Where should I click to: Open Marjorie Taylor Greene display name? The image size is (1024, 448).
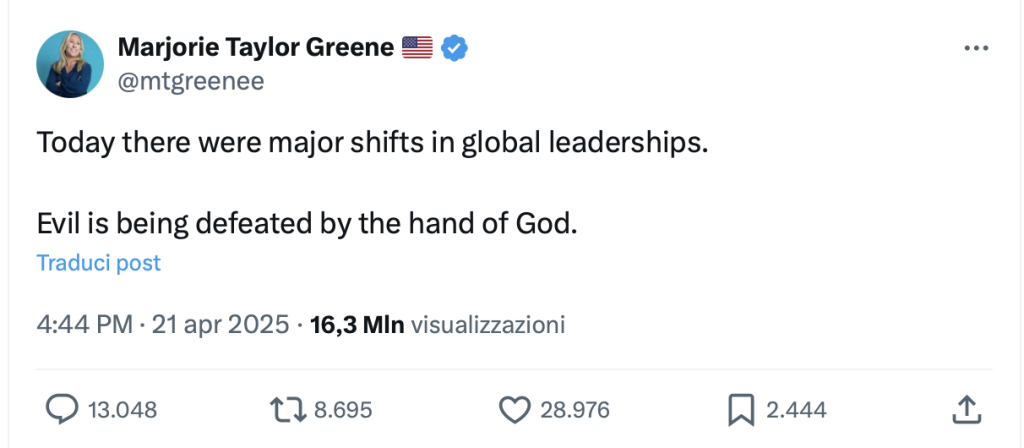click(x=255, y=47)
